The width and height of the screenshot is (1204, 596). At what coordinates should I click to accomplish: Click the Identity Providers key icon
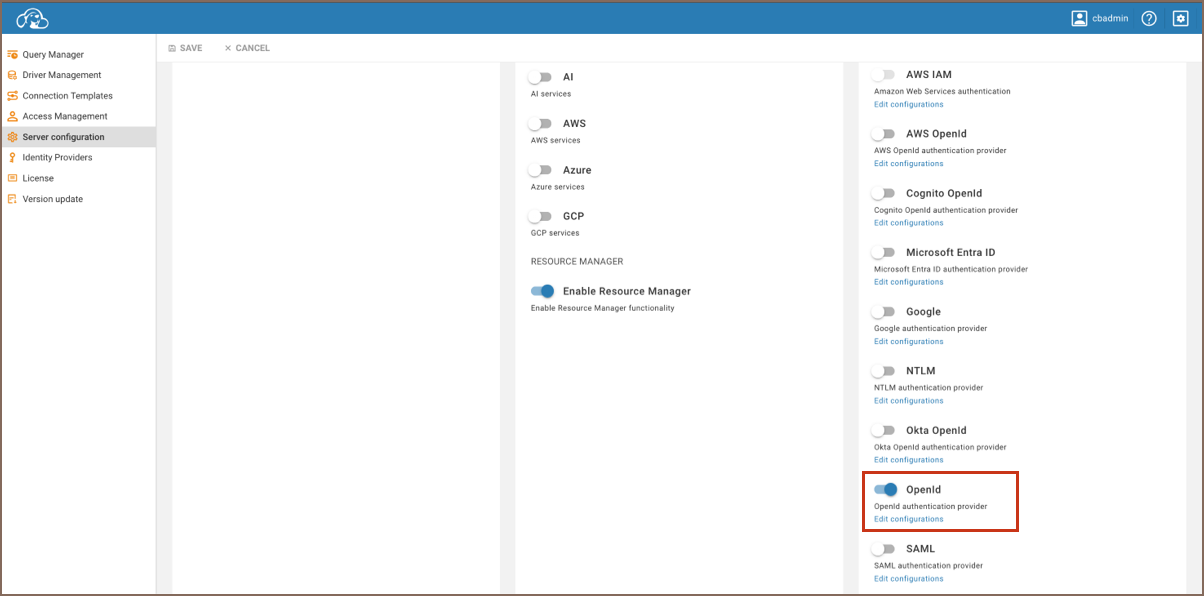[12, 158]
